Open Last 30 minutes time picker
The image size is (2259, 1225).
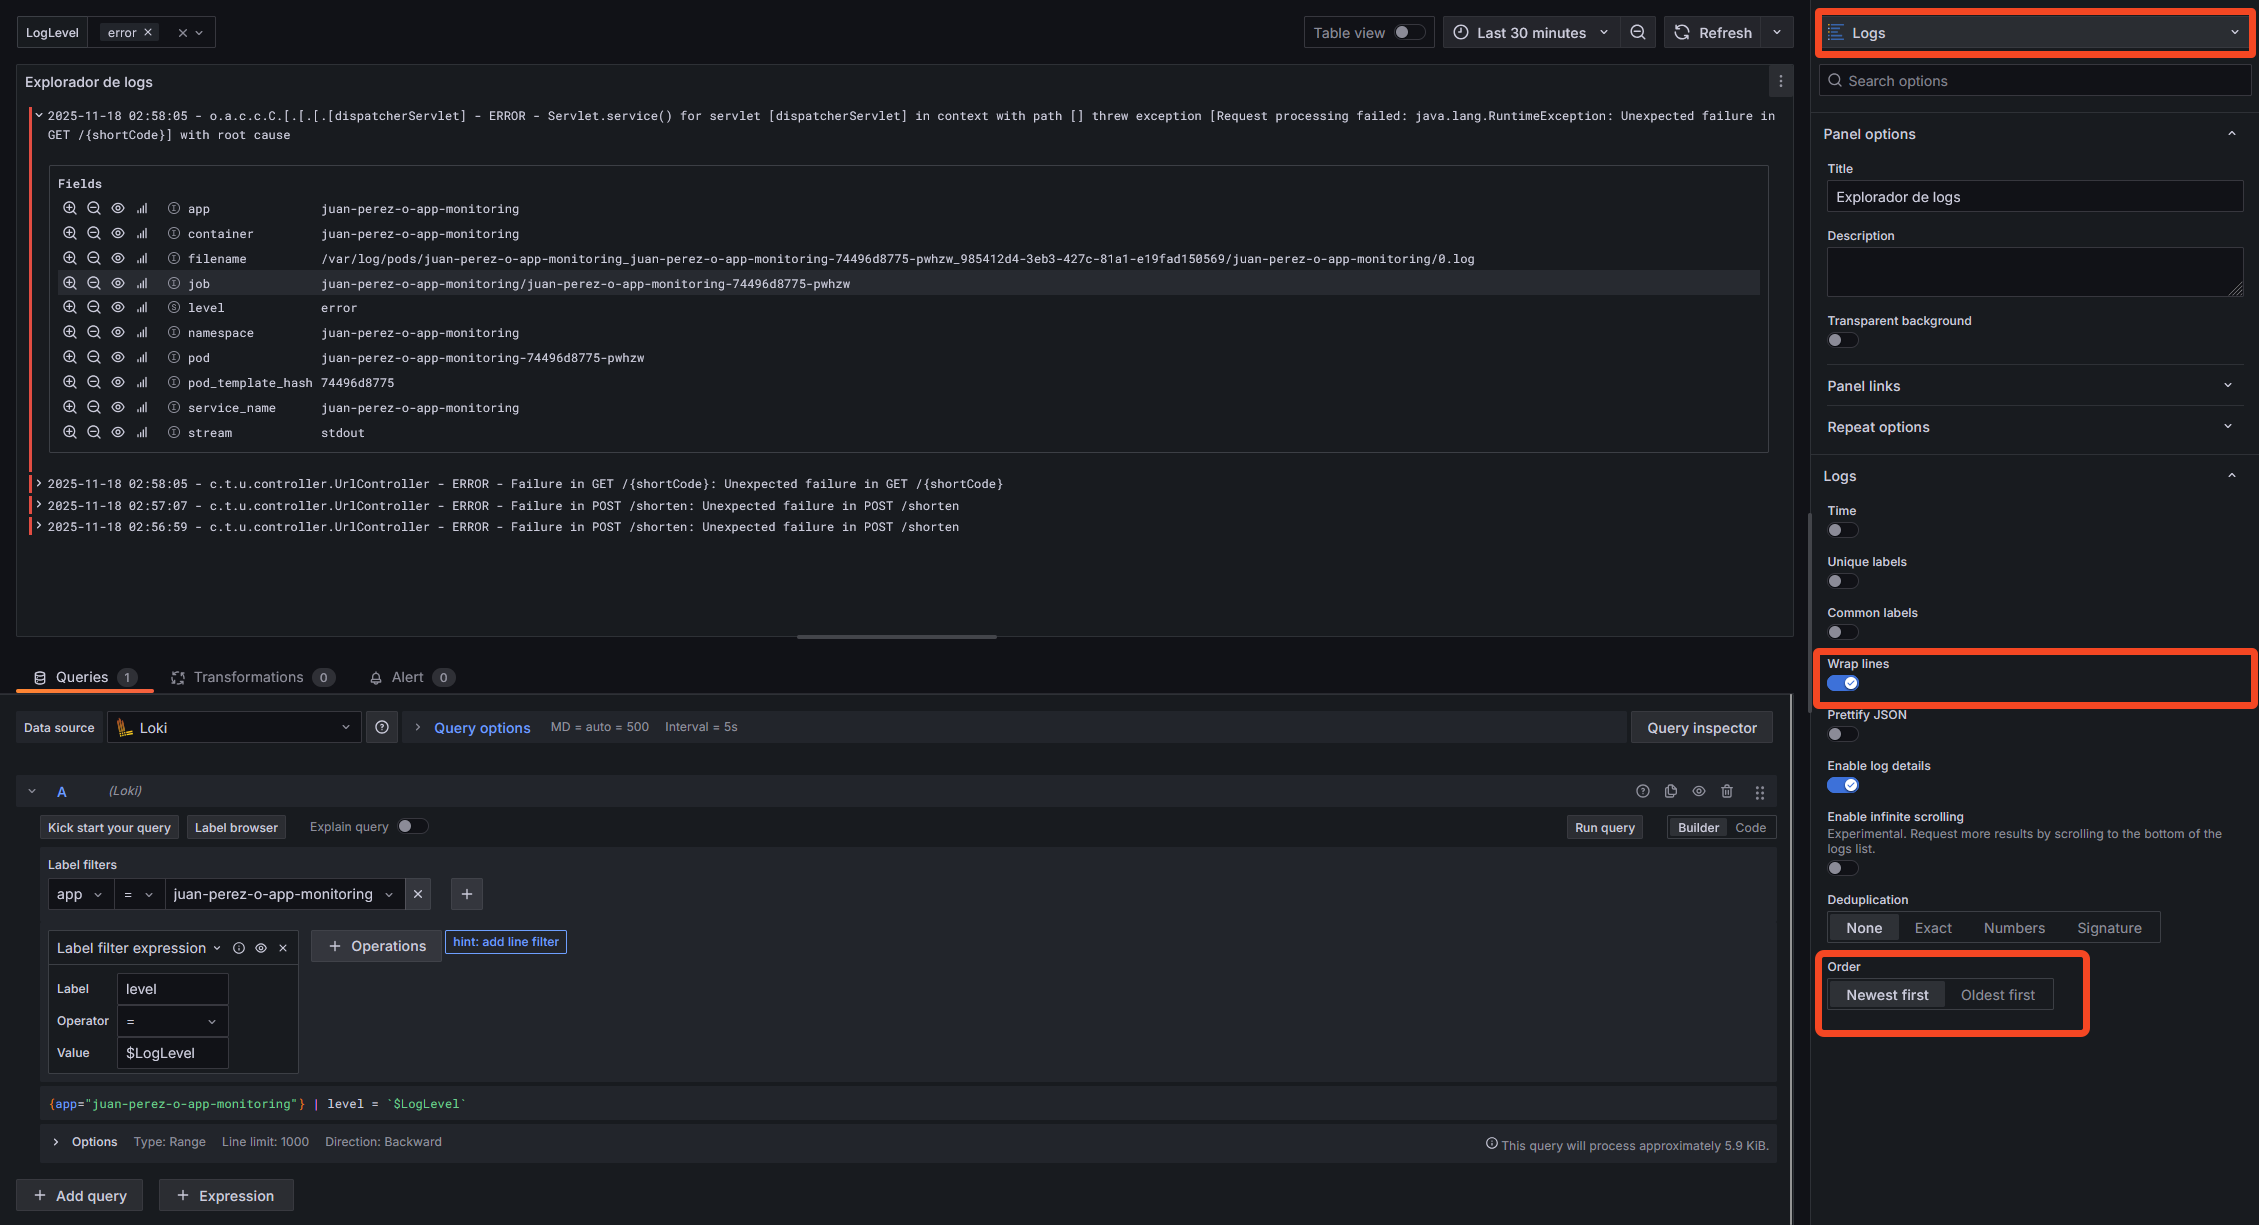click(x=1531, y=33)
